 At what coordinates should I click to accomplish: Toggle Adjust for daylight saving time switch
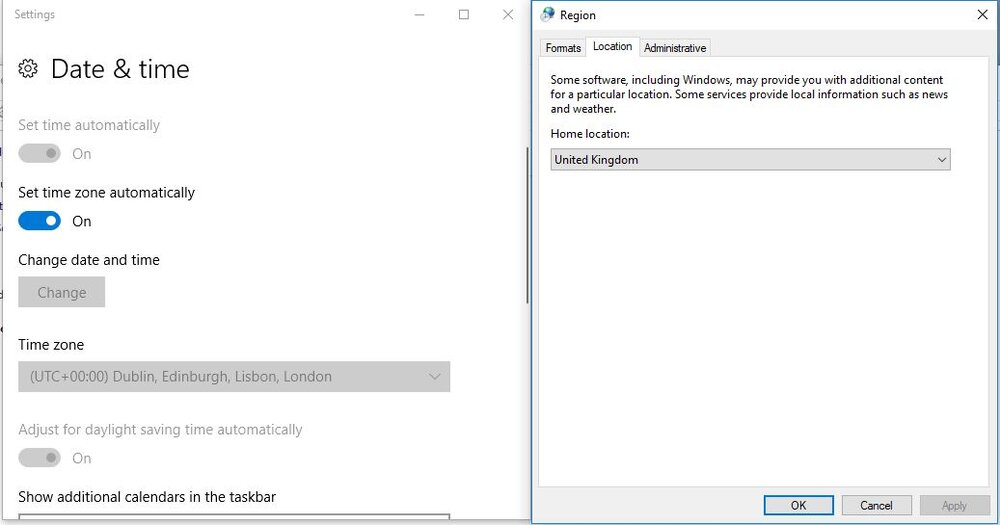pos(40,457)
